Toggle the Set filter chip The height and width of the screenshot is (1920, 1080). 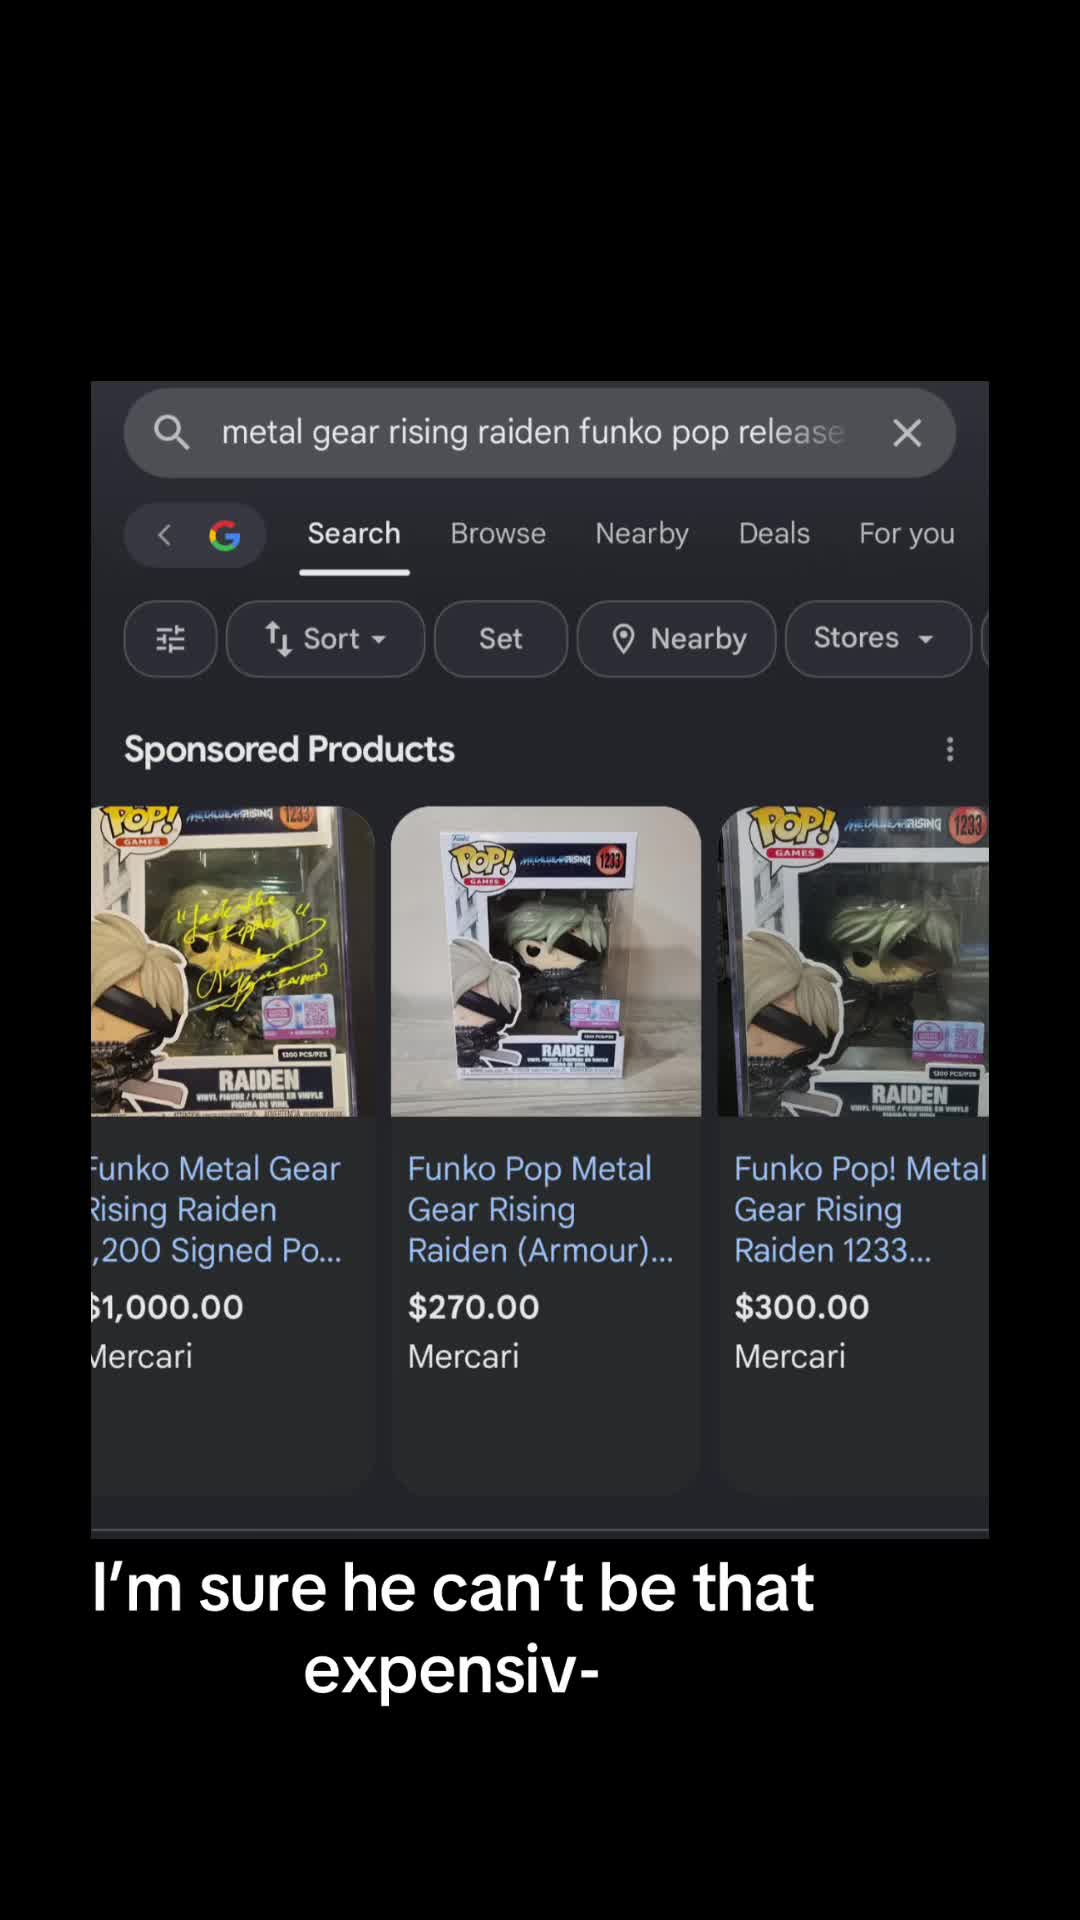[x=501, y=639]
